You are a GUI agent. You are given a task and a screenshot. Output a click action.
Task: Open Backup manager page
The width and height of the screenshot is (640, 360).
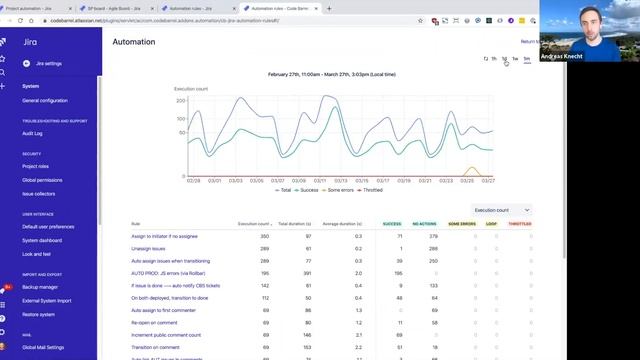point(40,287)
